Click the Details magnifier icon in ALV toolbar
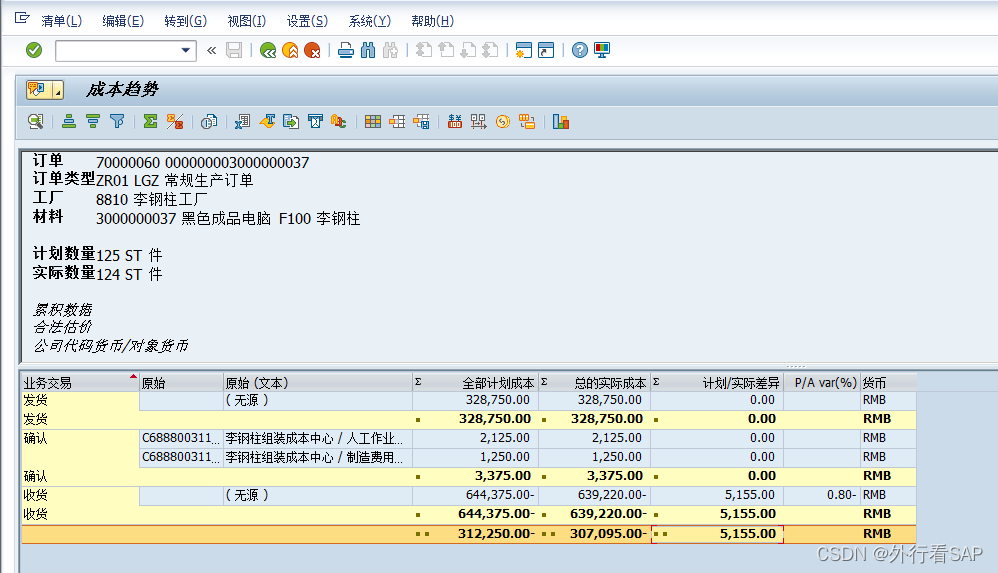 [36, 122]
